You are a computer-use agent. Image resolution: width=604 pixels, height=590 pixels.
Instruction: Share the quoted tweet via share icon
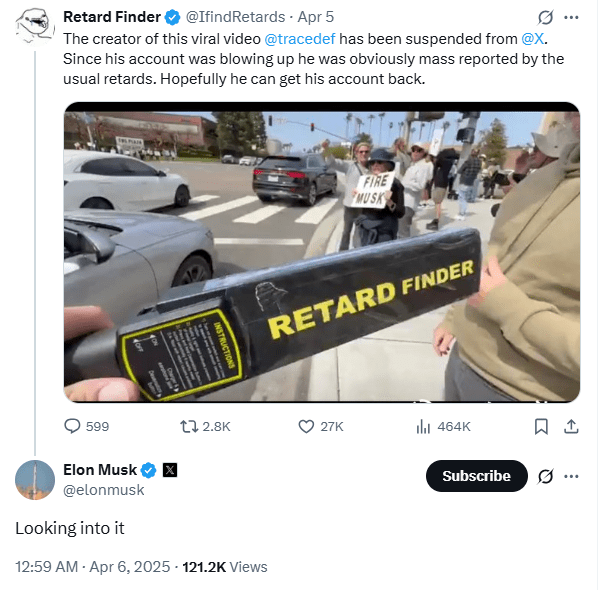coord(571,426)
